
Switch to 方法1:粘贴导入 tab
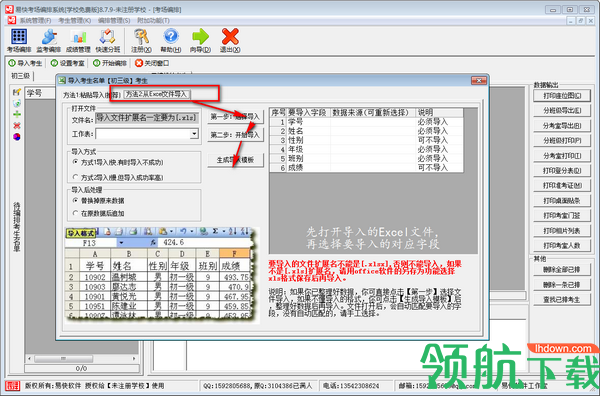(92, 95)
